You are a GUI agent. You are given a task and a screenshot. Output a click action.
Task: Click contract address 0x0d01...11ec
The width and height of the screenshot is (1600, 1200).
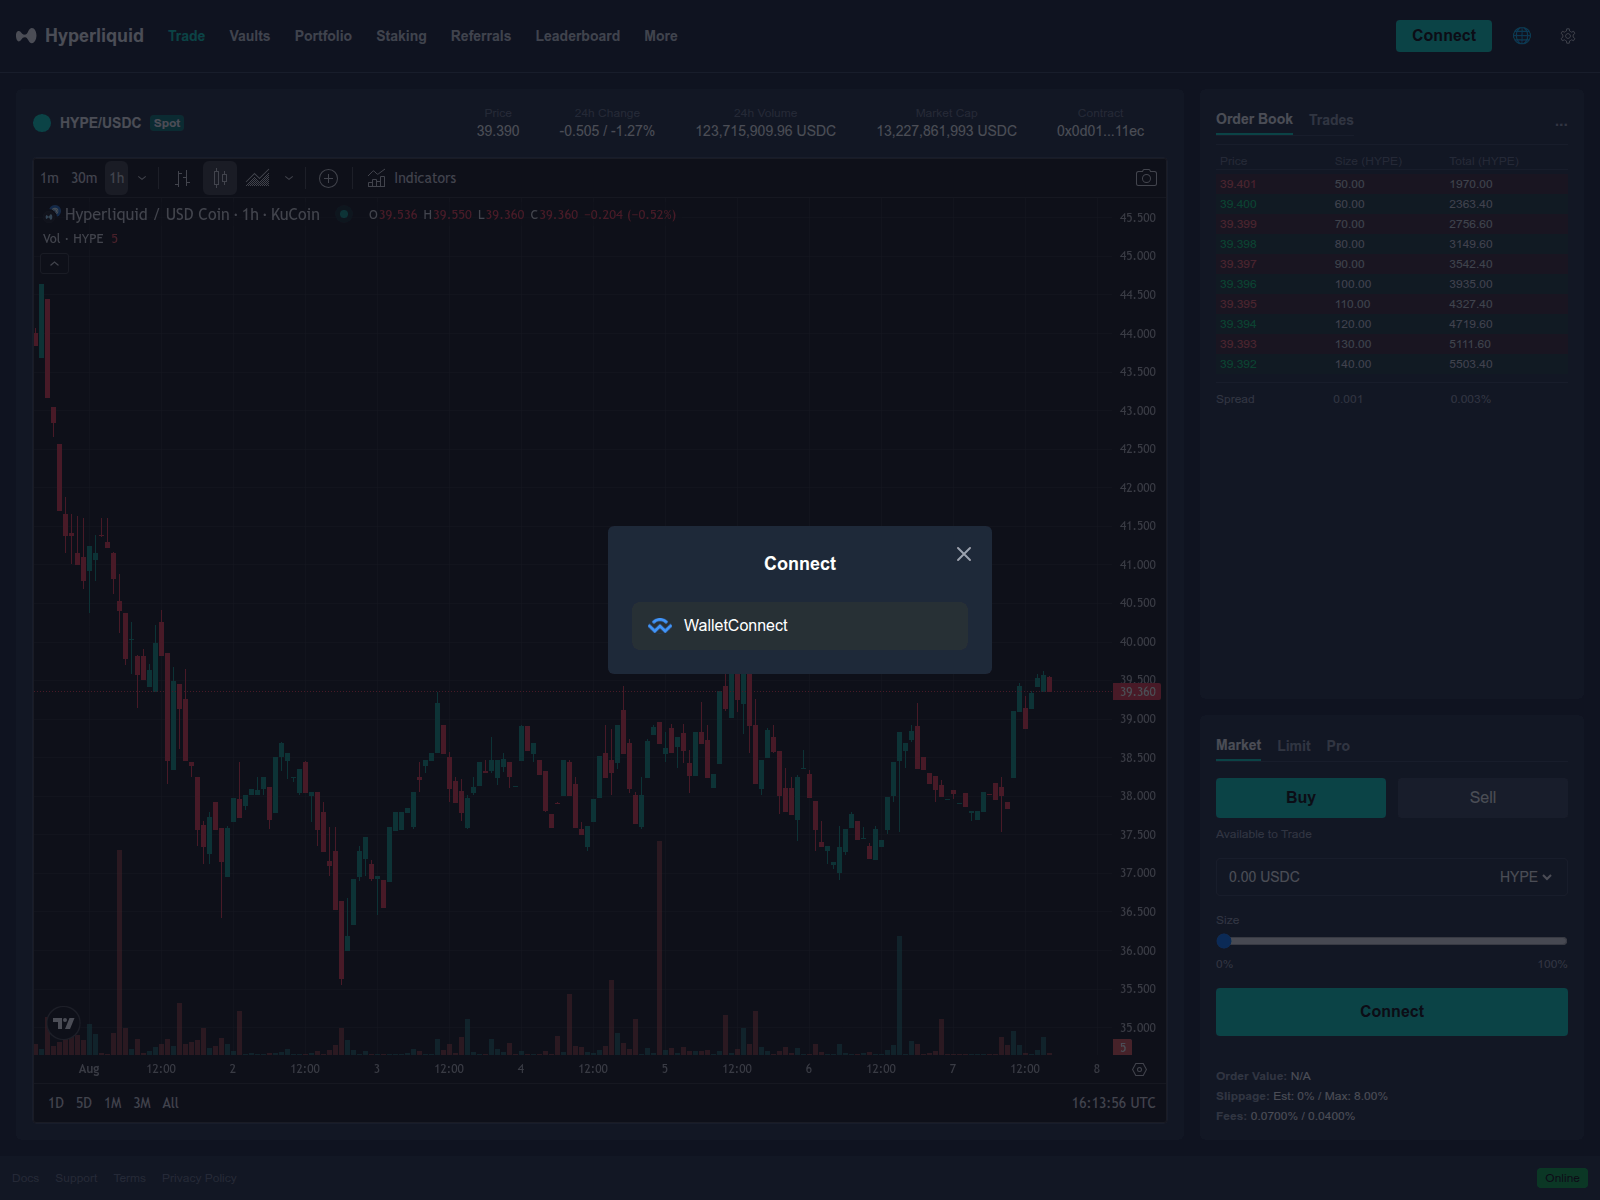pyautogui.click(x=1100, y=131)
